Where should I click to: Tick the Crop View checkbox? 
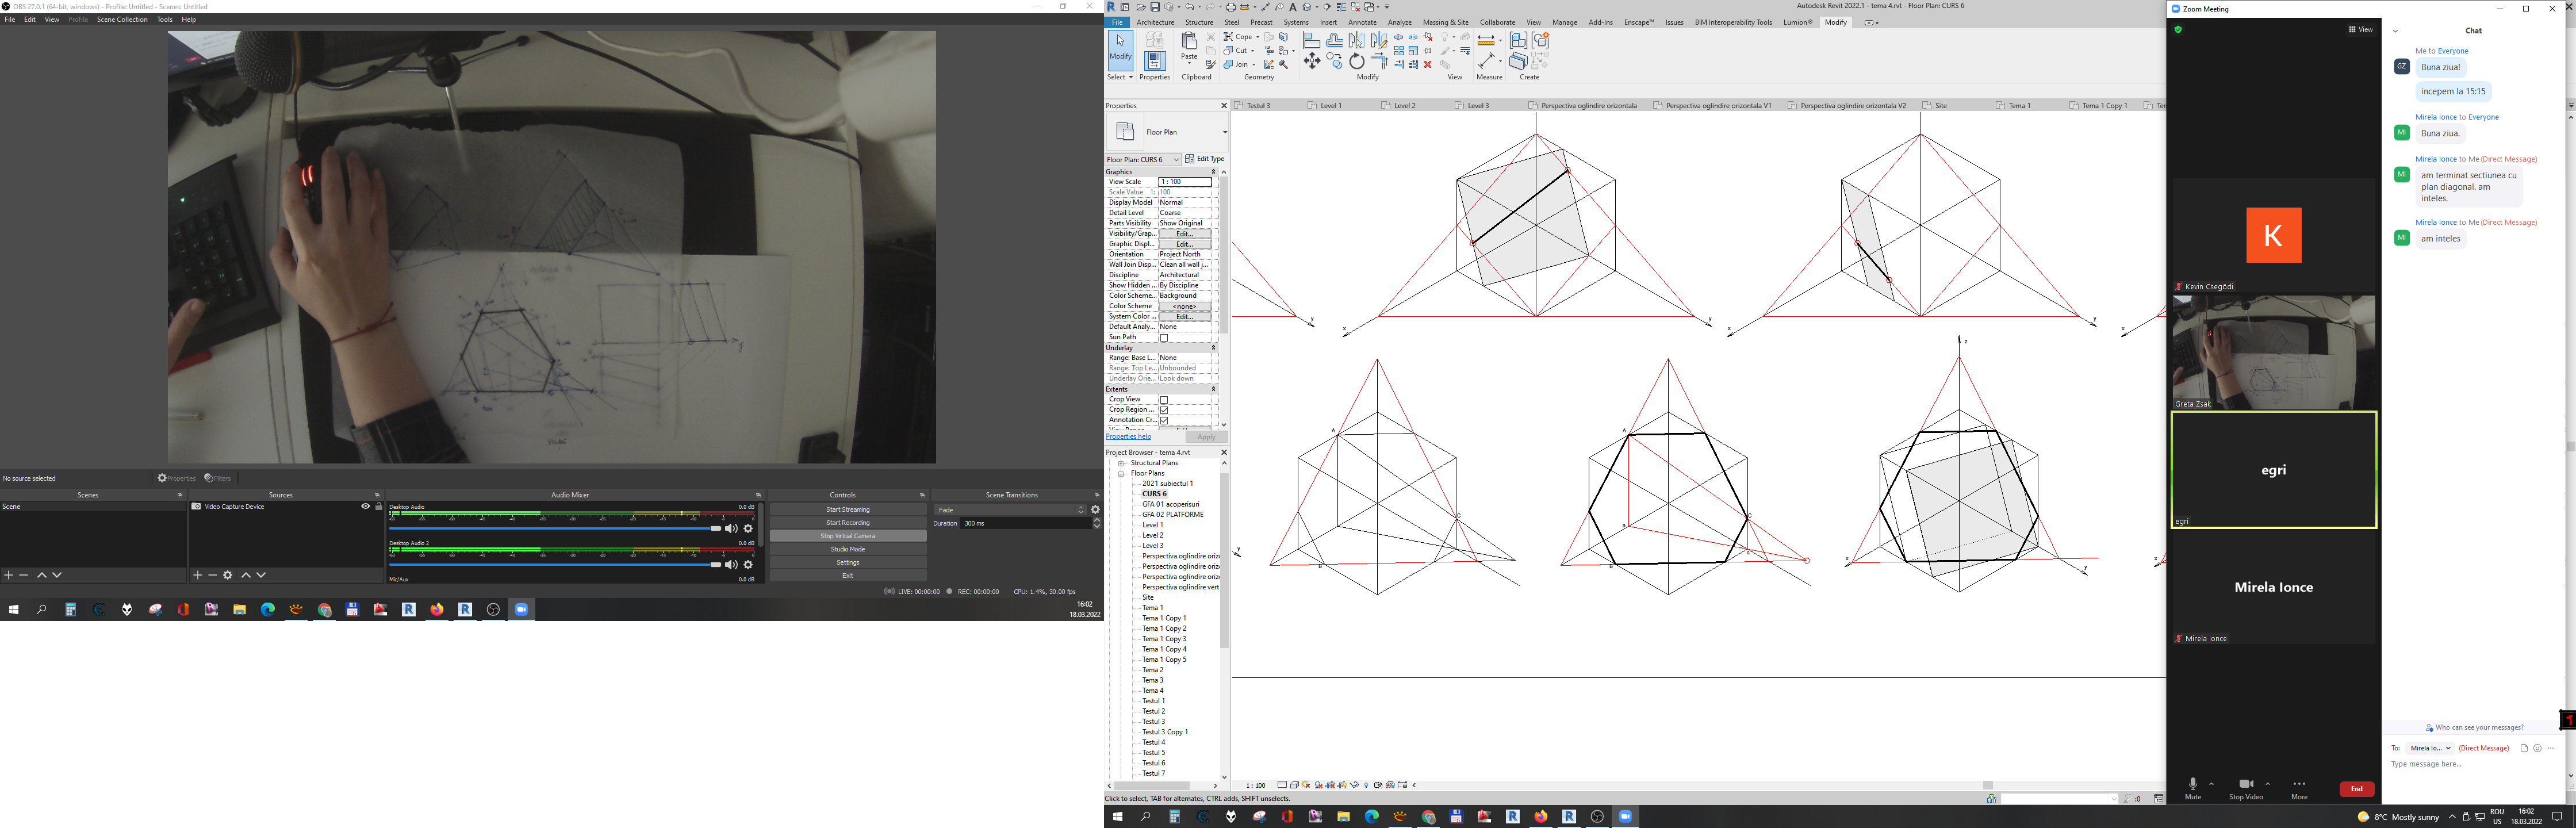(x=1164, y=400)
